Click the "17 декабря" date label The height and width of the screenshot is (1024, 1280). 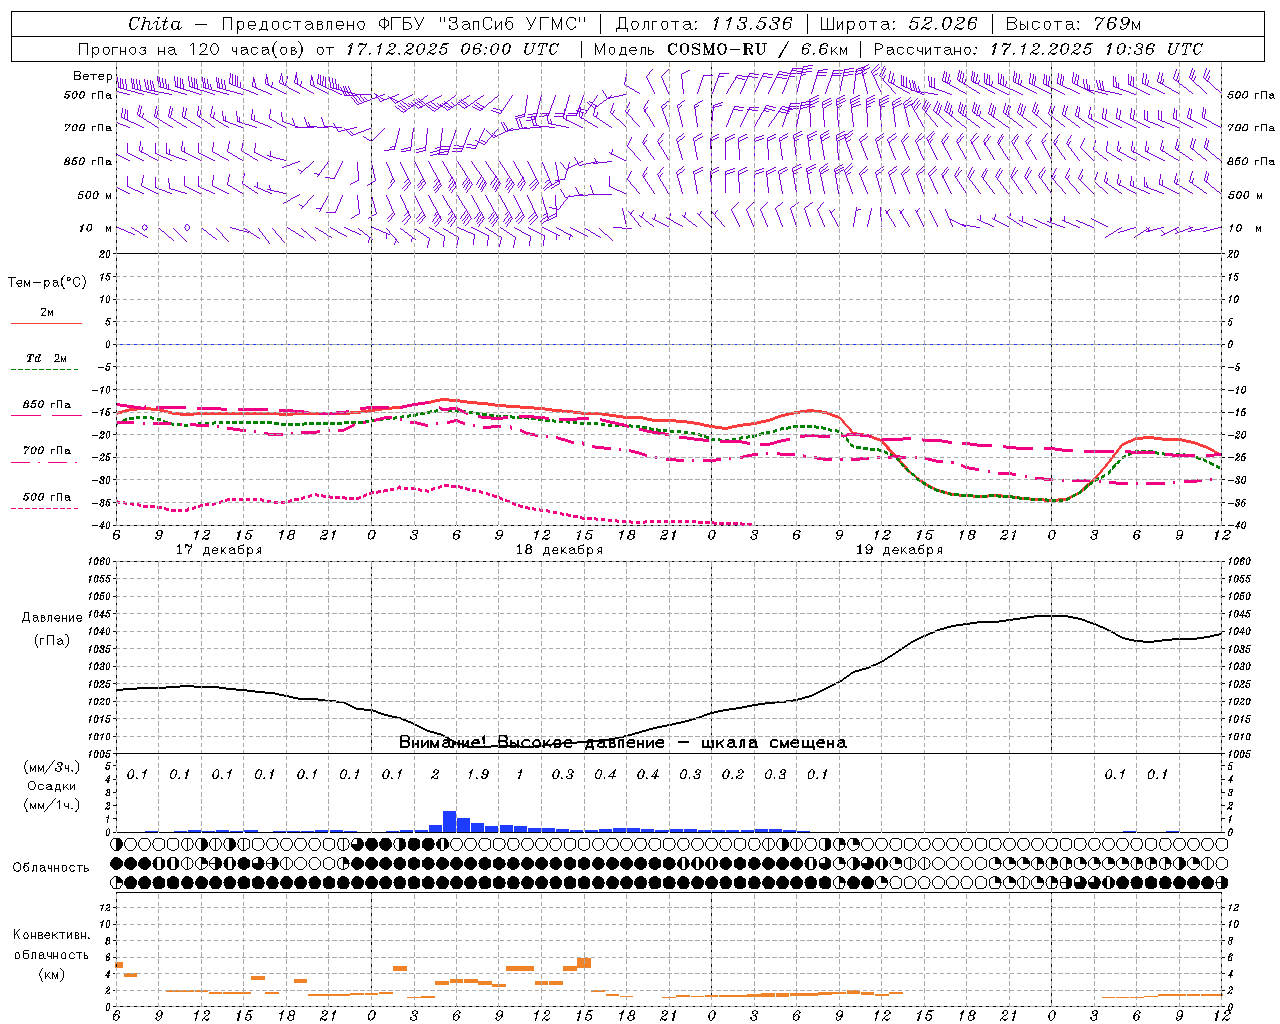click(x=219, y=550)
